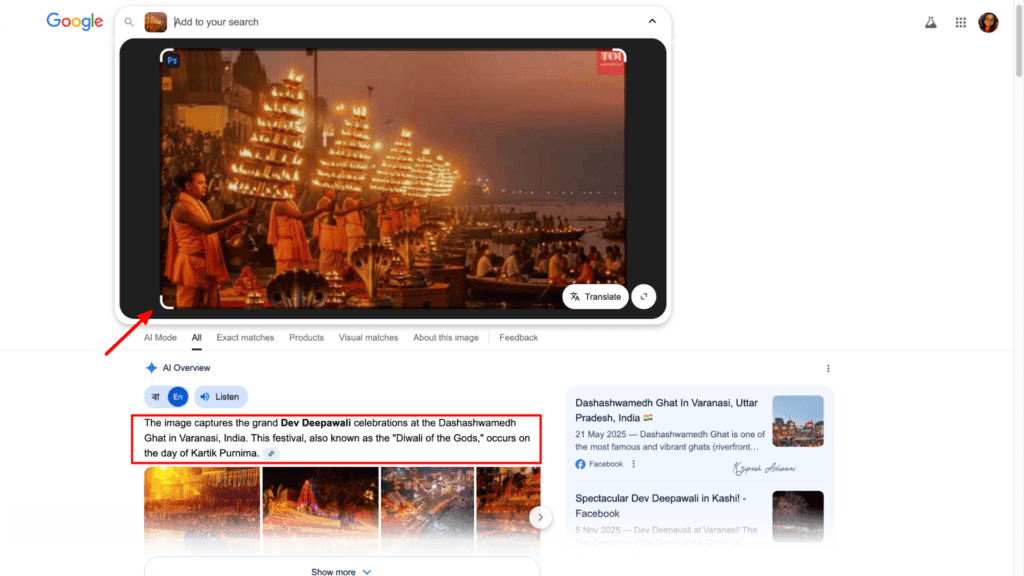The width and height of the screenshot is (1024, 576).
Task: Open the three-dot menu on the results panel
Action: tap(828, 368)
